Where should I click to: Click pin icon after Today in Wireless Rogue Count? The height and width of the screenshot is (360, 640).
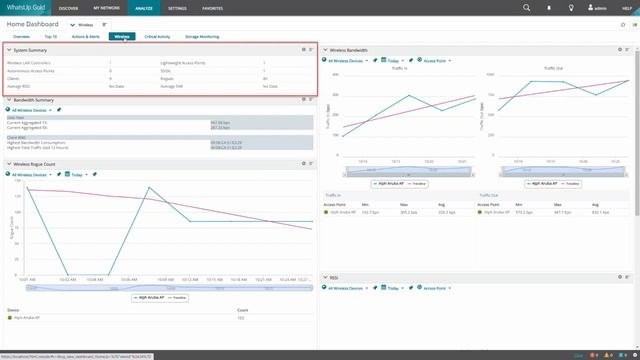click(95, 174)
